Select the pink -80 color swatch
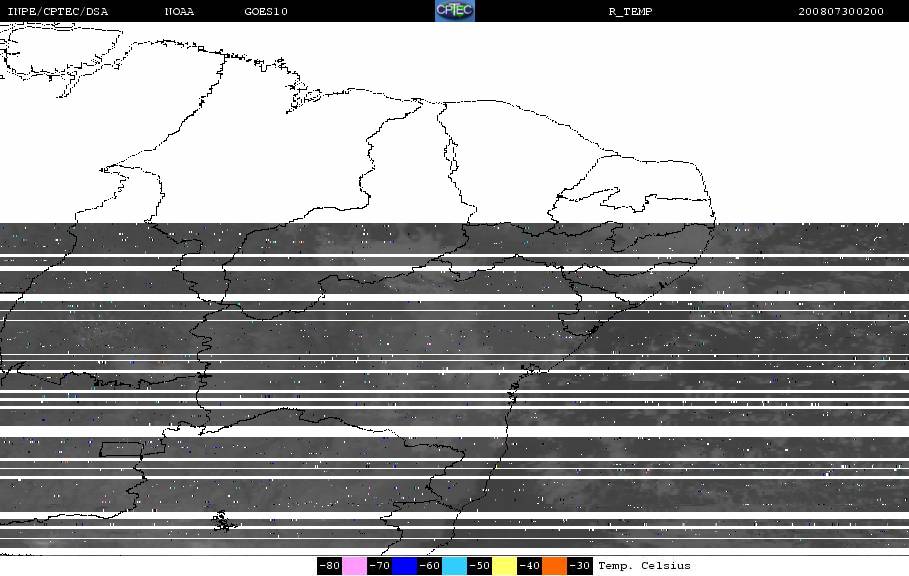 point(354,566)
